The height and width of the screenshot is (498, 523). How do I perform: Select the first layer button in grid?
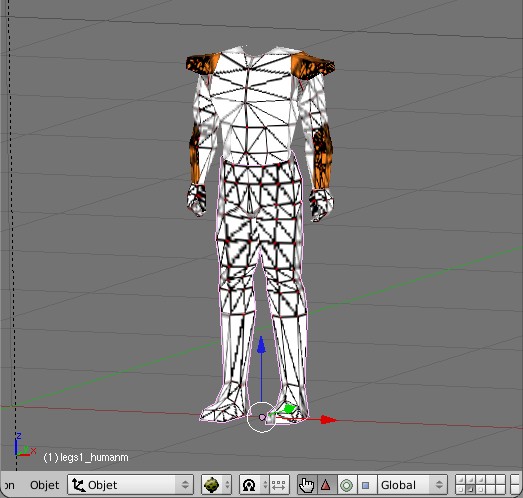pos(461,480)
